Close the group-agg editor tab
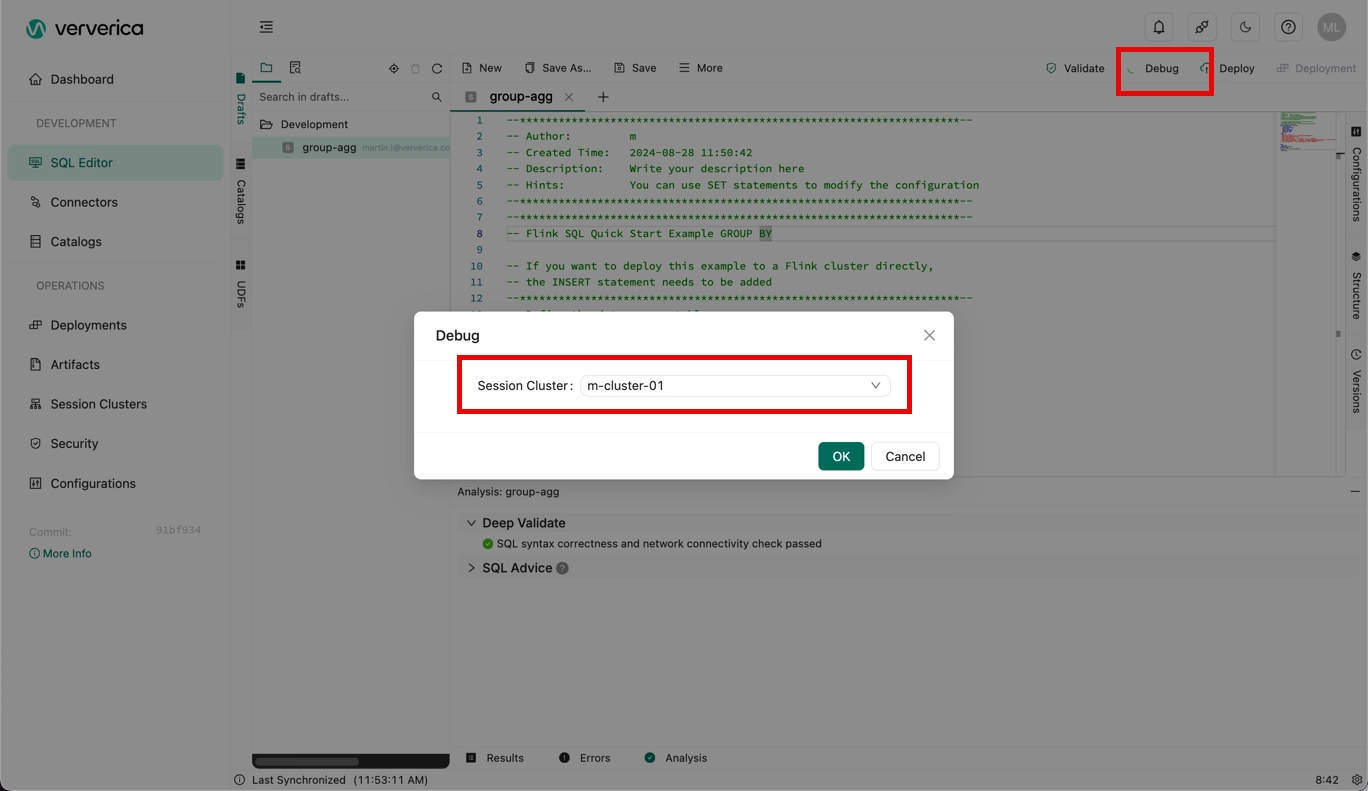 [569, 97]
